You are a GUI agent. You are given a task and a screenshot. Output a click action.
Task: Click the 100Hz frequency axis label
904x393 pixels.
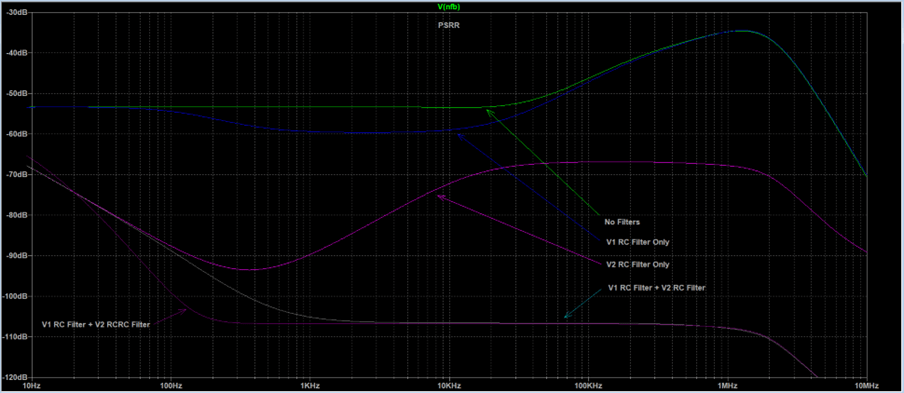171,385
